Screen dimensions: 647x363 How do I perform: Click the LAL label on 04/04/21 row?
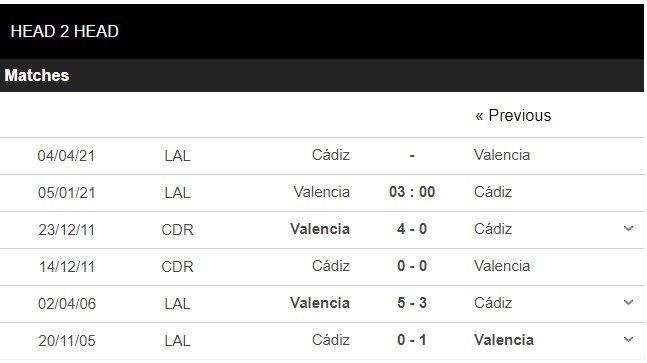coord(177,156)
